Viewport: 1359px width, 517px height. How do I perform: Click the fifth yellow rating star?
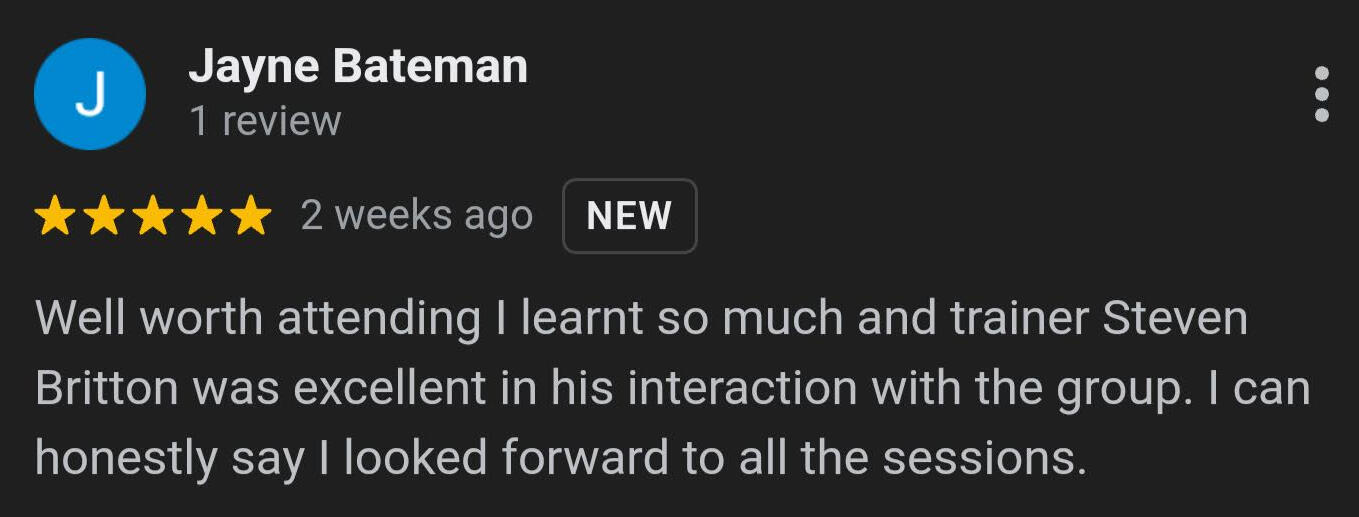tap(250, 216)
